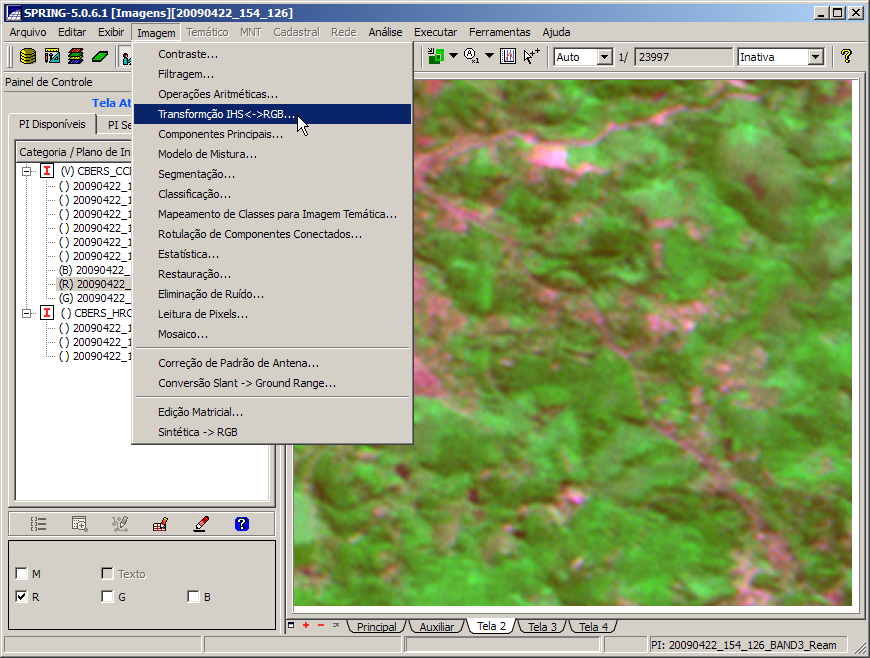
Task: Uncheck the R channel checkbox
Action: point(22,597)
